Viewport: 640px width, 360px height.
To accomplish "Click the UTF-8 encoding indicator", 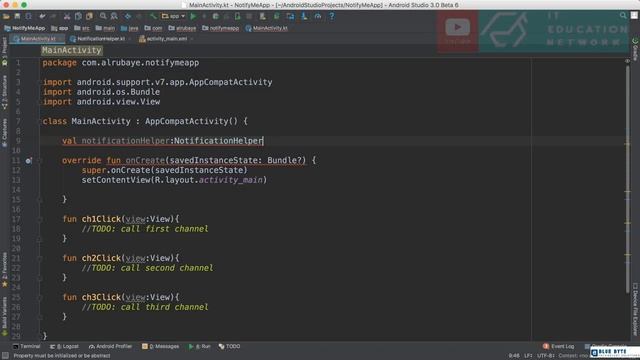I will pyautogui.click(x=546, y=356).
